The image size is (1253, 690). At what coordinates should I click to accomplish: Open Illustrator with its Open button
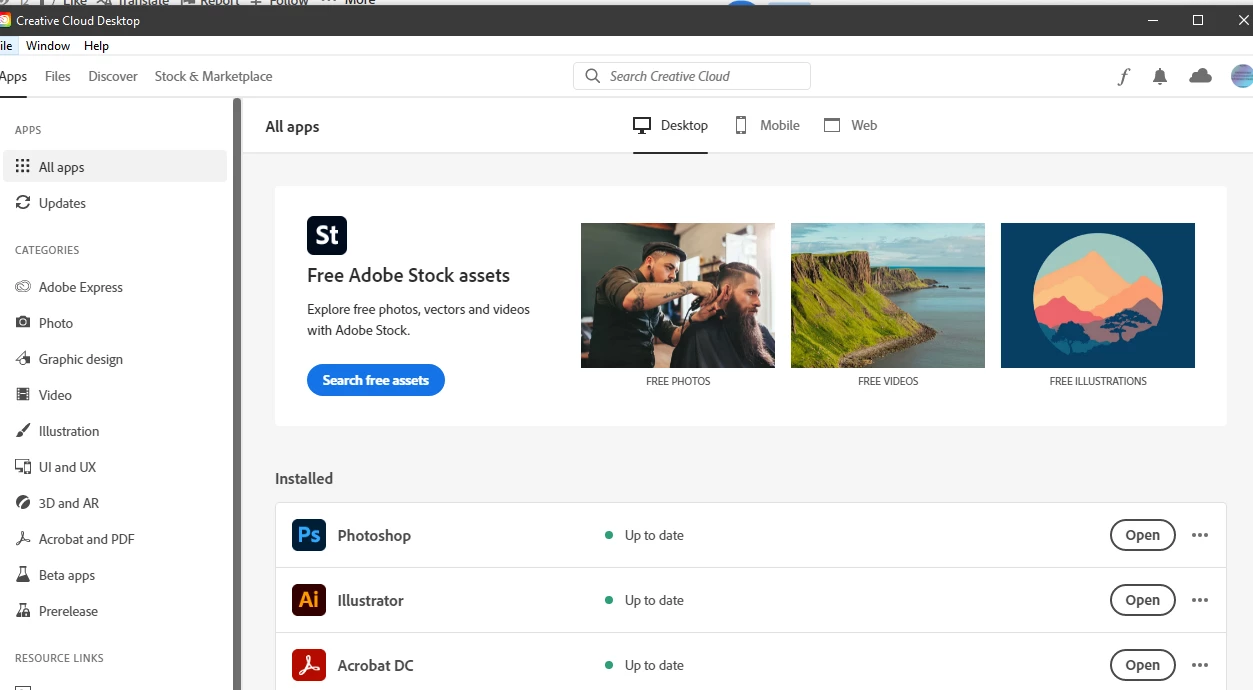coord(1142,600)
